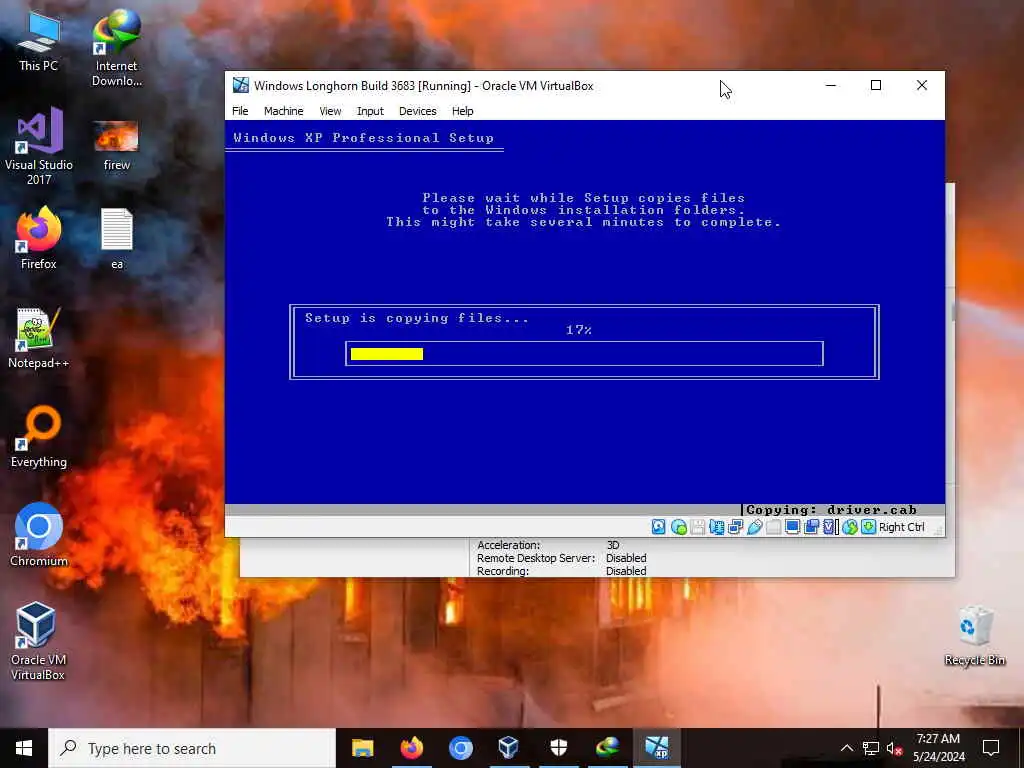Screen dimensions: 1024x768
Task: Maximize the VirtualBox VM window
Action: coord(876,86)
